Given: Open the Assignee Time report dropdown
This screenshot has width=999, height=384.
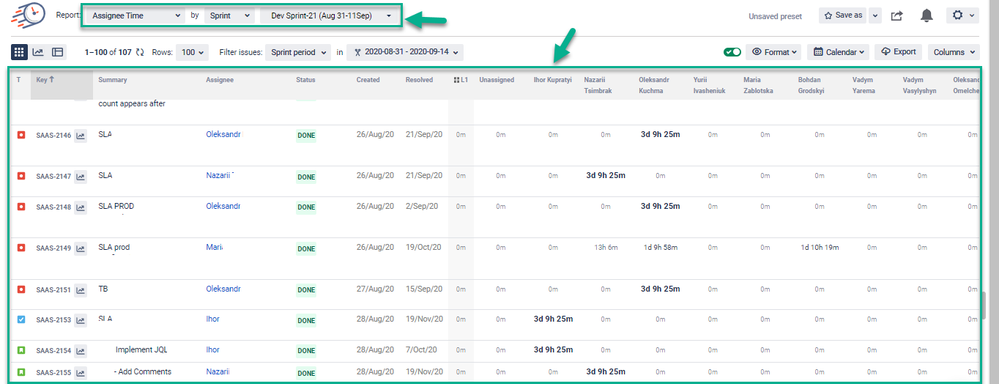Looking at the screenshot, I should click(136, 15).
